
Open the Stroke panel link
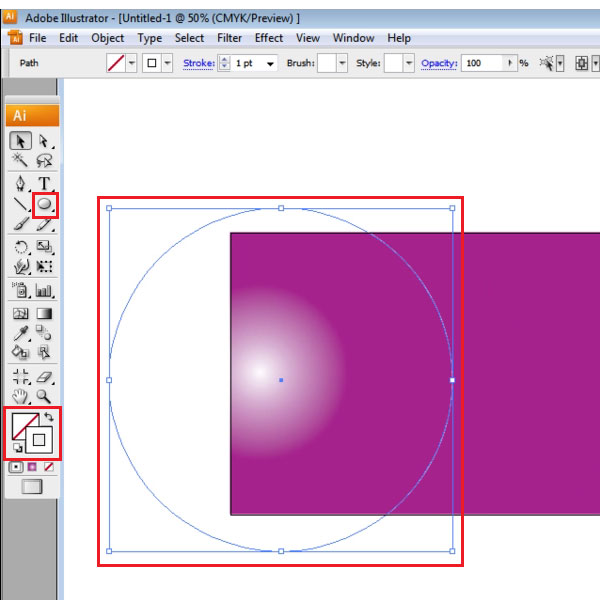click(199, 63)
